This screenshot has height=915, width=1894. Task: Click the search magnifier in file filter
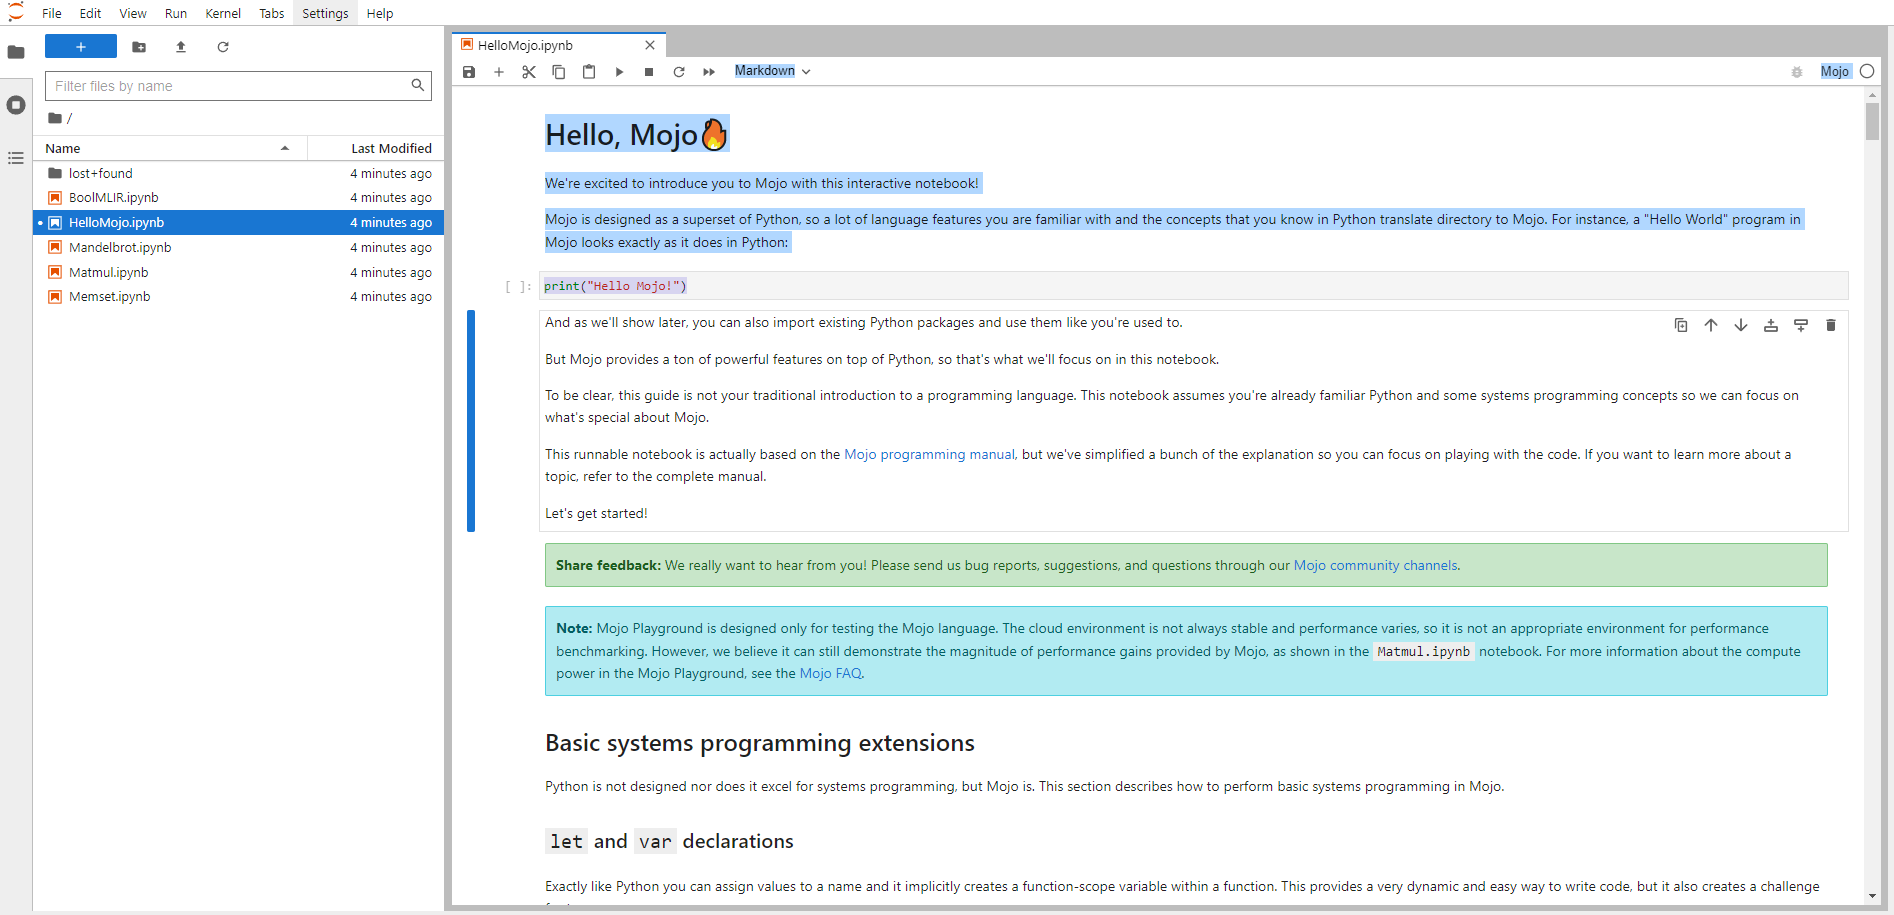[418, 85]
